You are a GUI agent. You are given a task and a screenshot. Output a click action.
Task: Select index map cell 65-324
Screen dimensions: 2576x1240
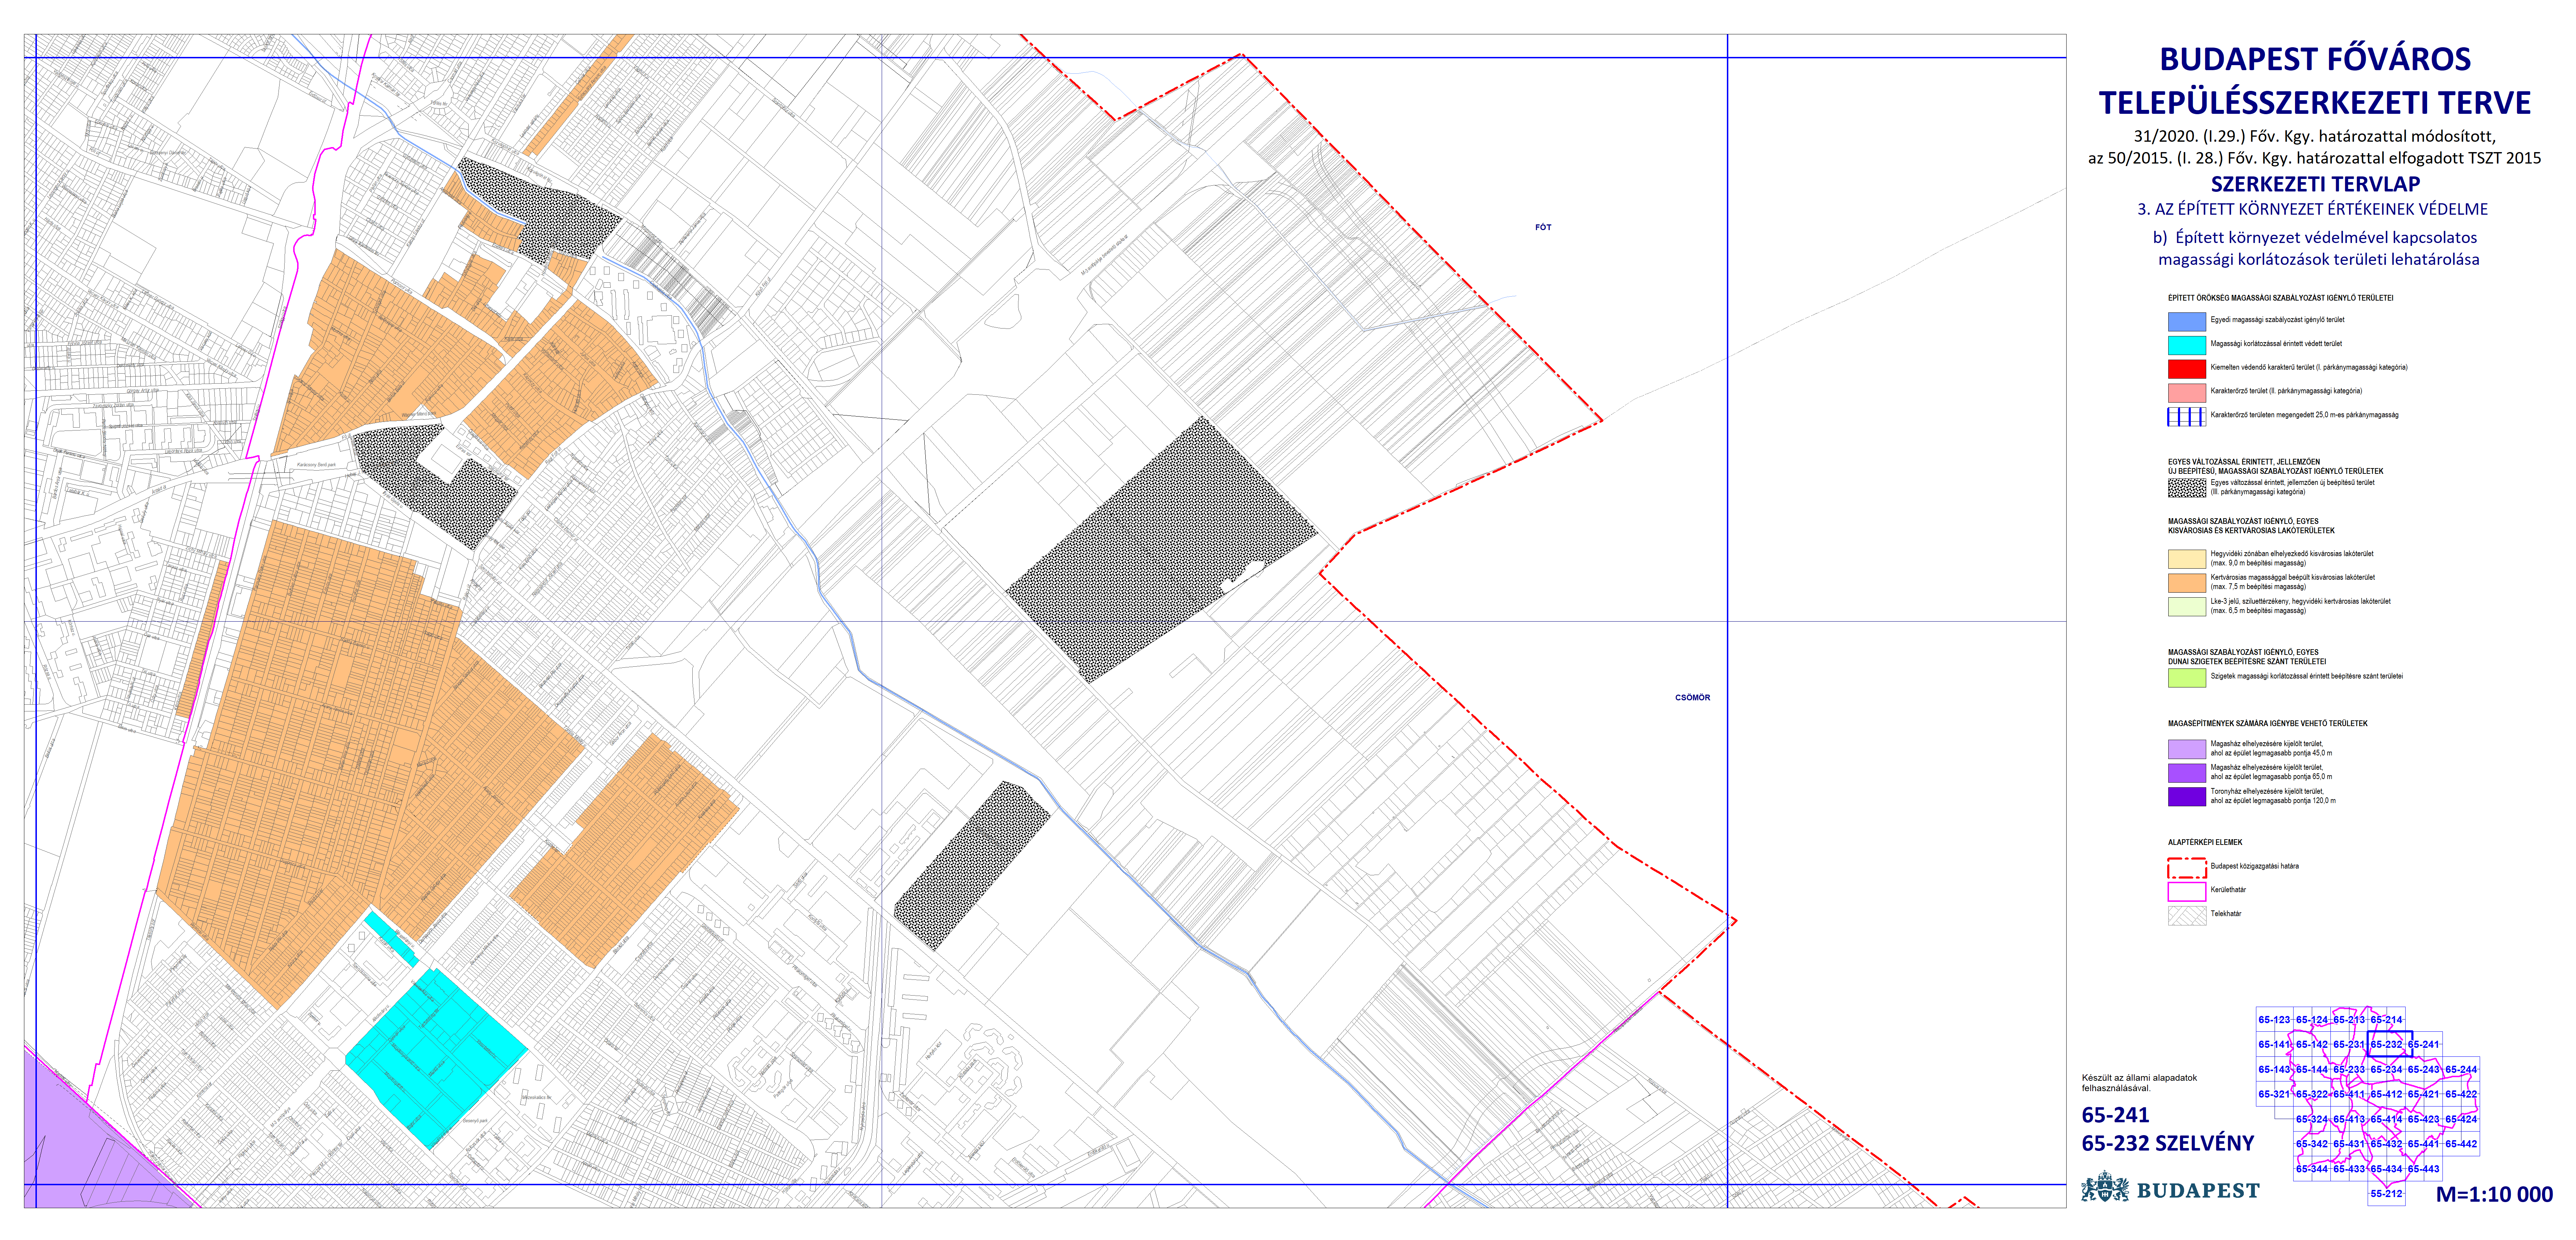pyautogui.click(x=2312, y=1119)
